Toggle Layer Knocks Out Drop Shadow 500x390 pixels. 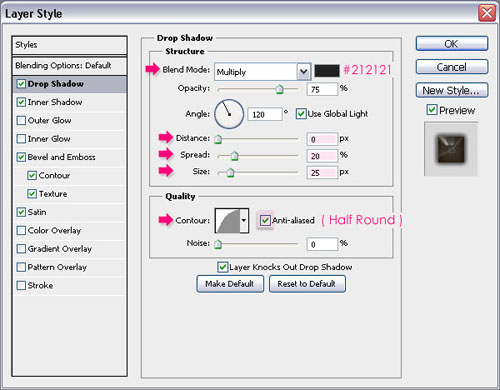[x=222, y=267]
